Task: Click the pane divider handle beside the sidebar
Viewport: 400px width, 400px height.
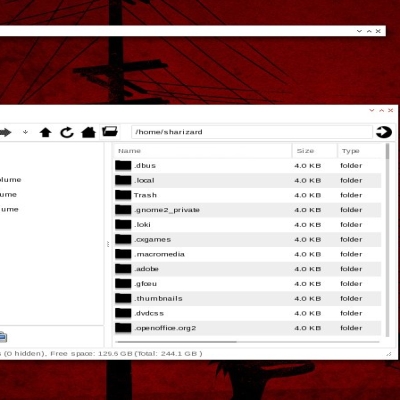Action: click(108, 244)
